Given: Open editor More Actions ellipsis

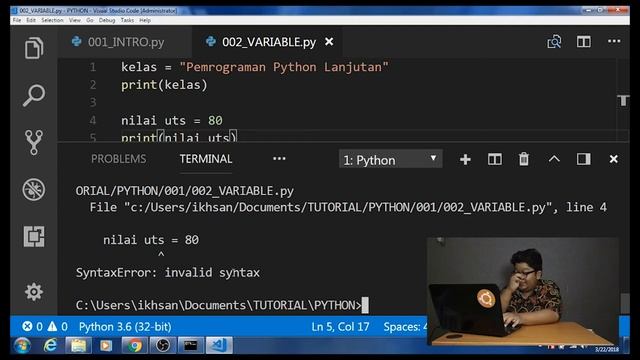Looking at the screenshot, I should point(614,41).
